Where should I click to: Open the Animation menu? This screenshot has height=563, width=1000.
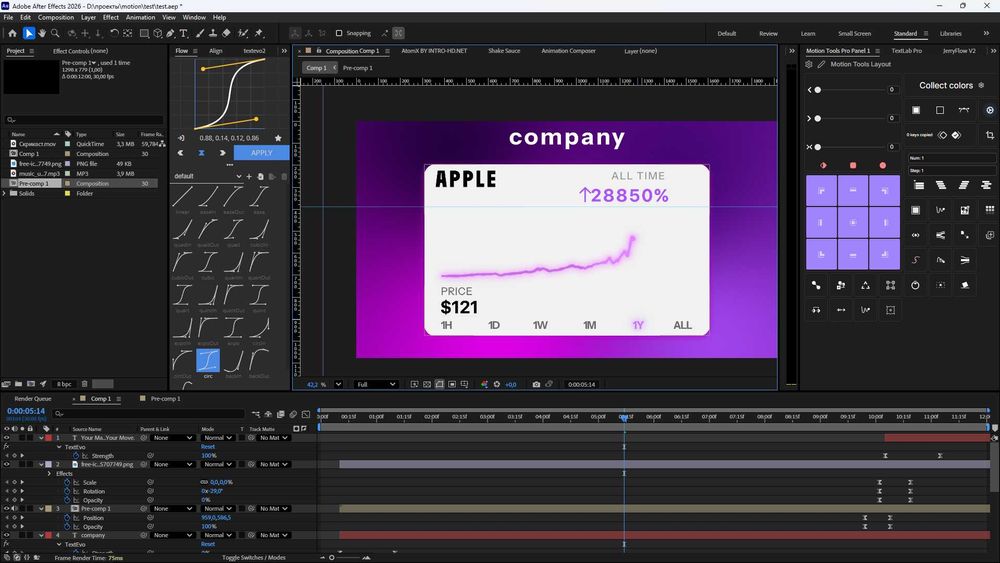(x=140, y=17)
